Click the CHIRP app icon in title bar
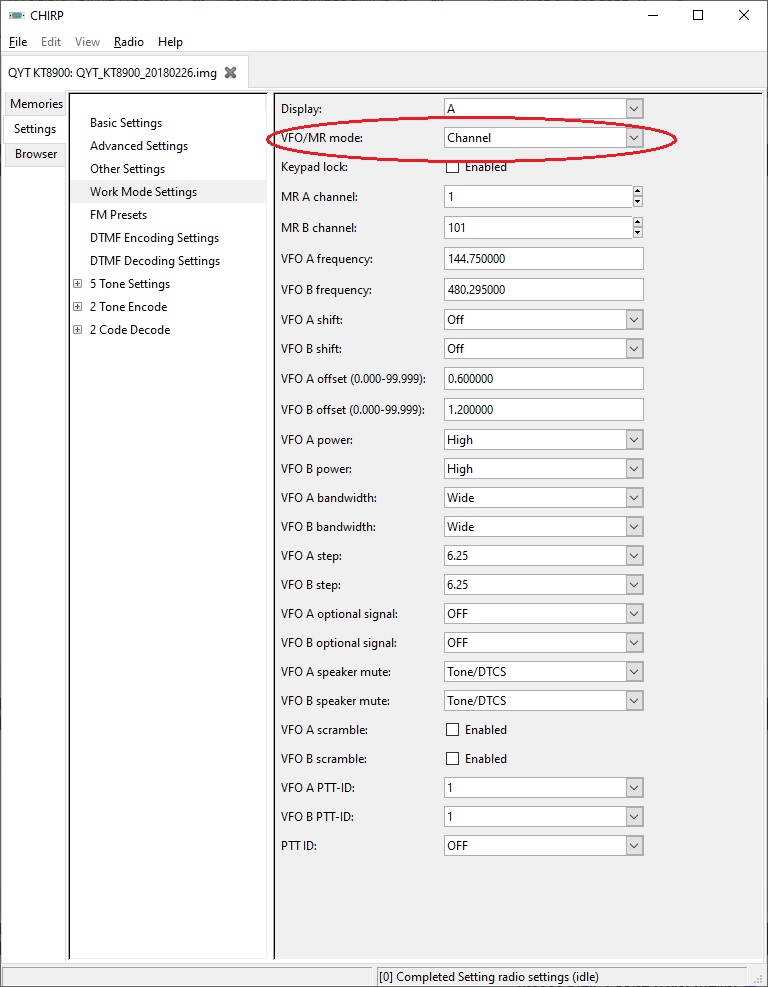768x987 pixels. [x=16, y=15]
